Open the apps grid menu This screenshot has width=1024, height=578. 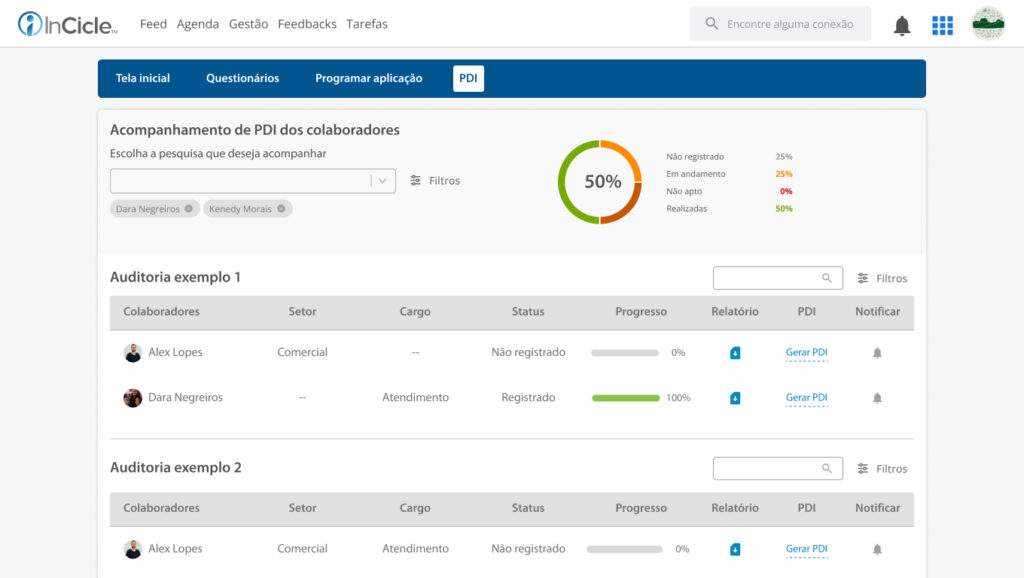pyautogui.click(x=942, y=25)
